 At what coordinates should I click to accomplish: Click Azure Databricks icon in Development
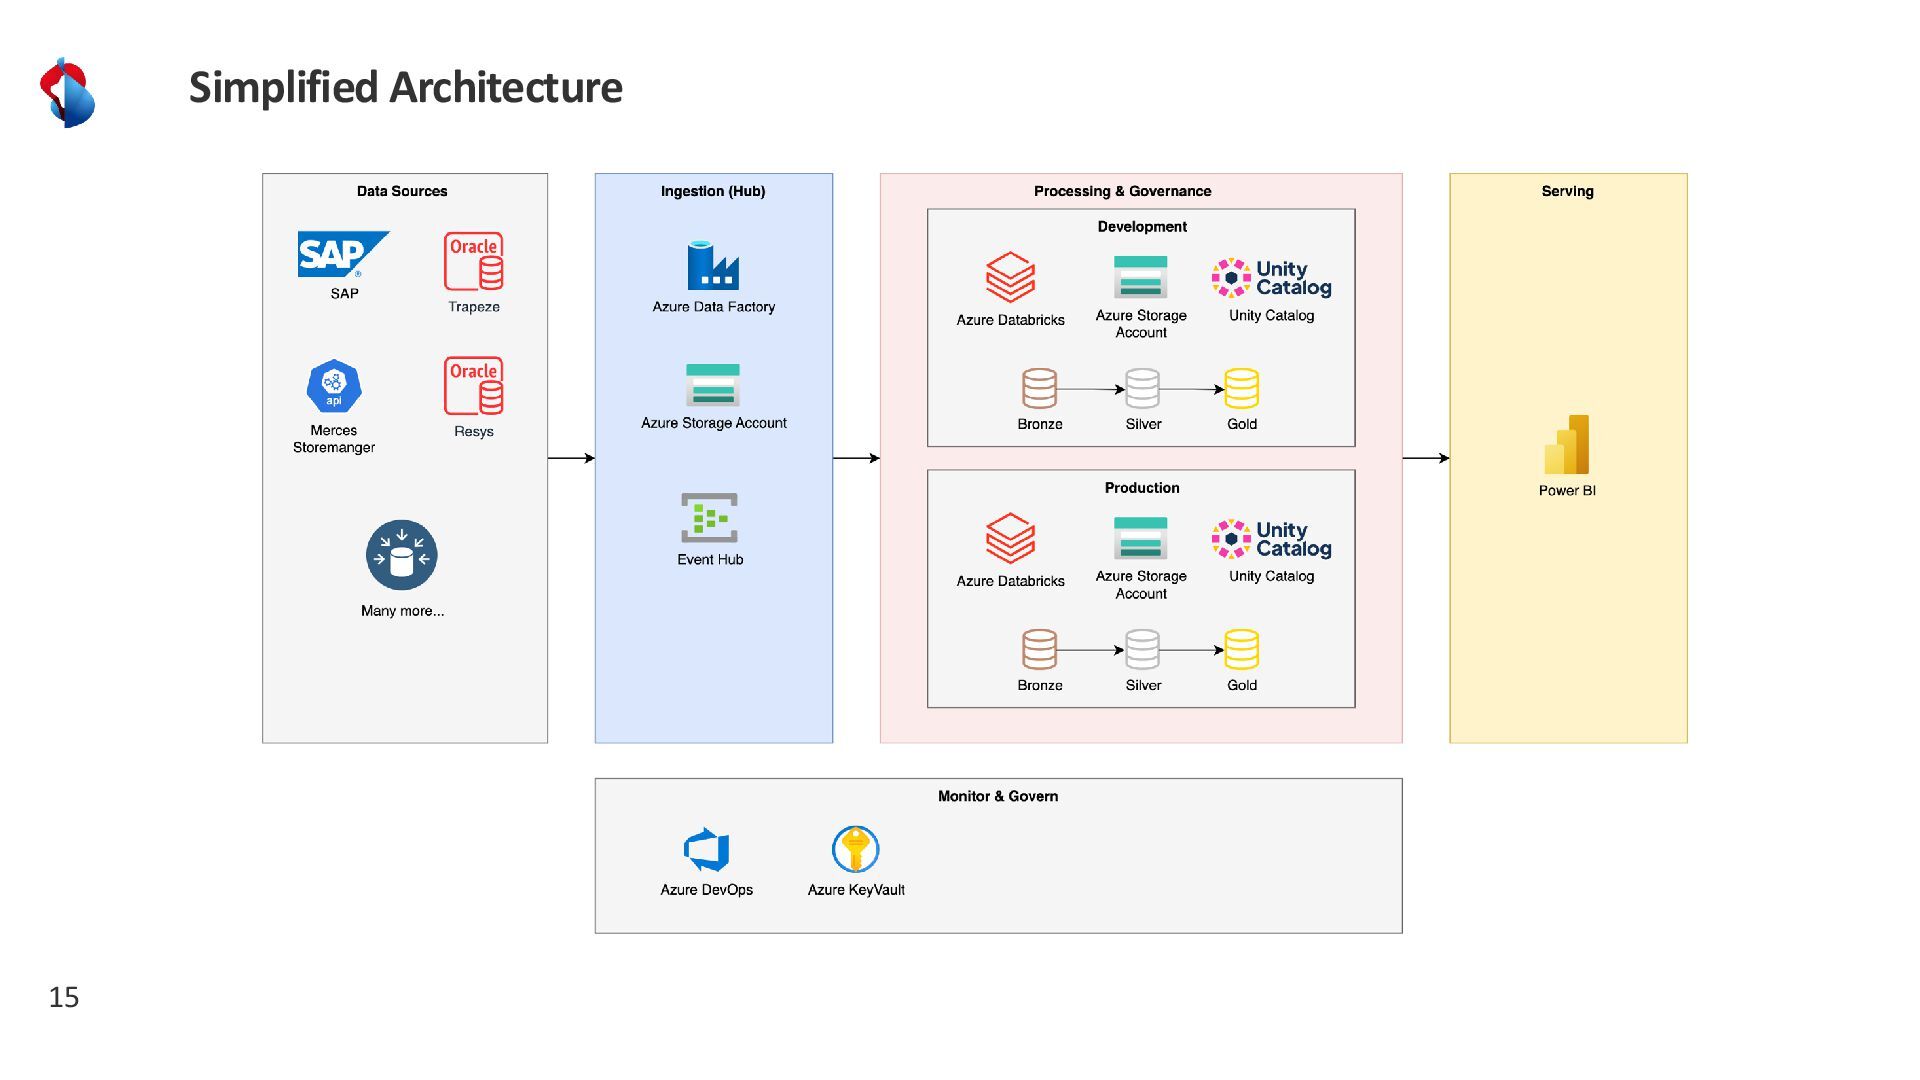pyautogui.click(x=1010, y=277)
